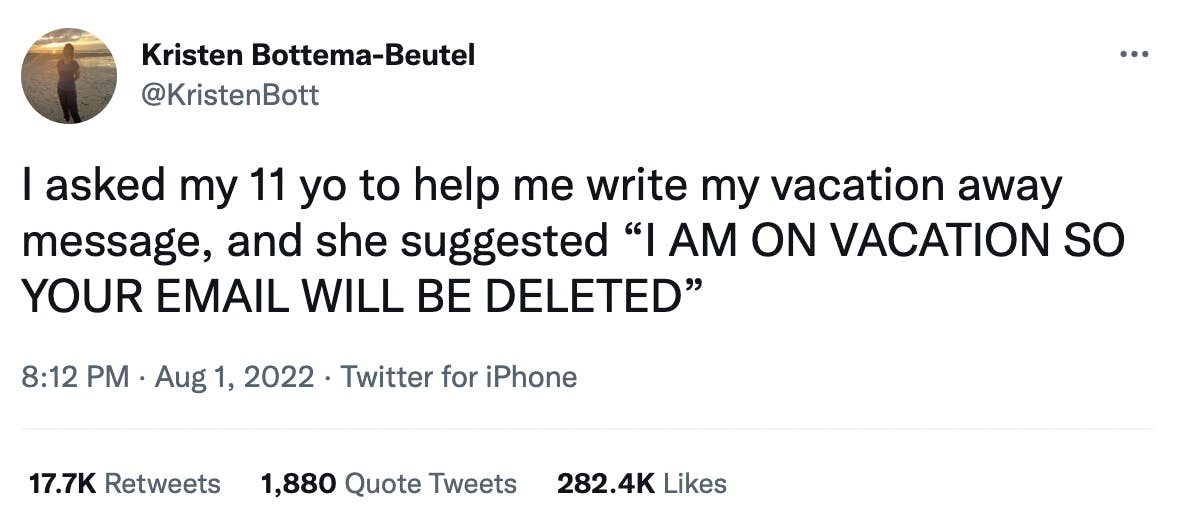
Task: Click the '17.7K' retweet count number
Action: (x=63, y=483)
